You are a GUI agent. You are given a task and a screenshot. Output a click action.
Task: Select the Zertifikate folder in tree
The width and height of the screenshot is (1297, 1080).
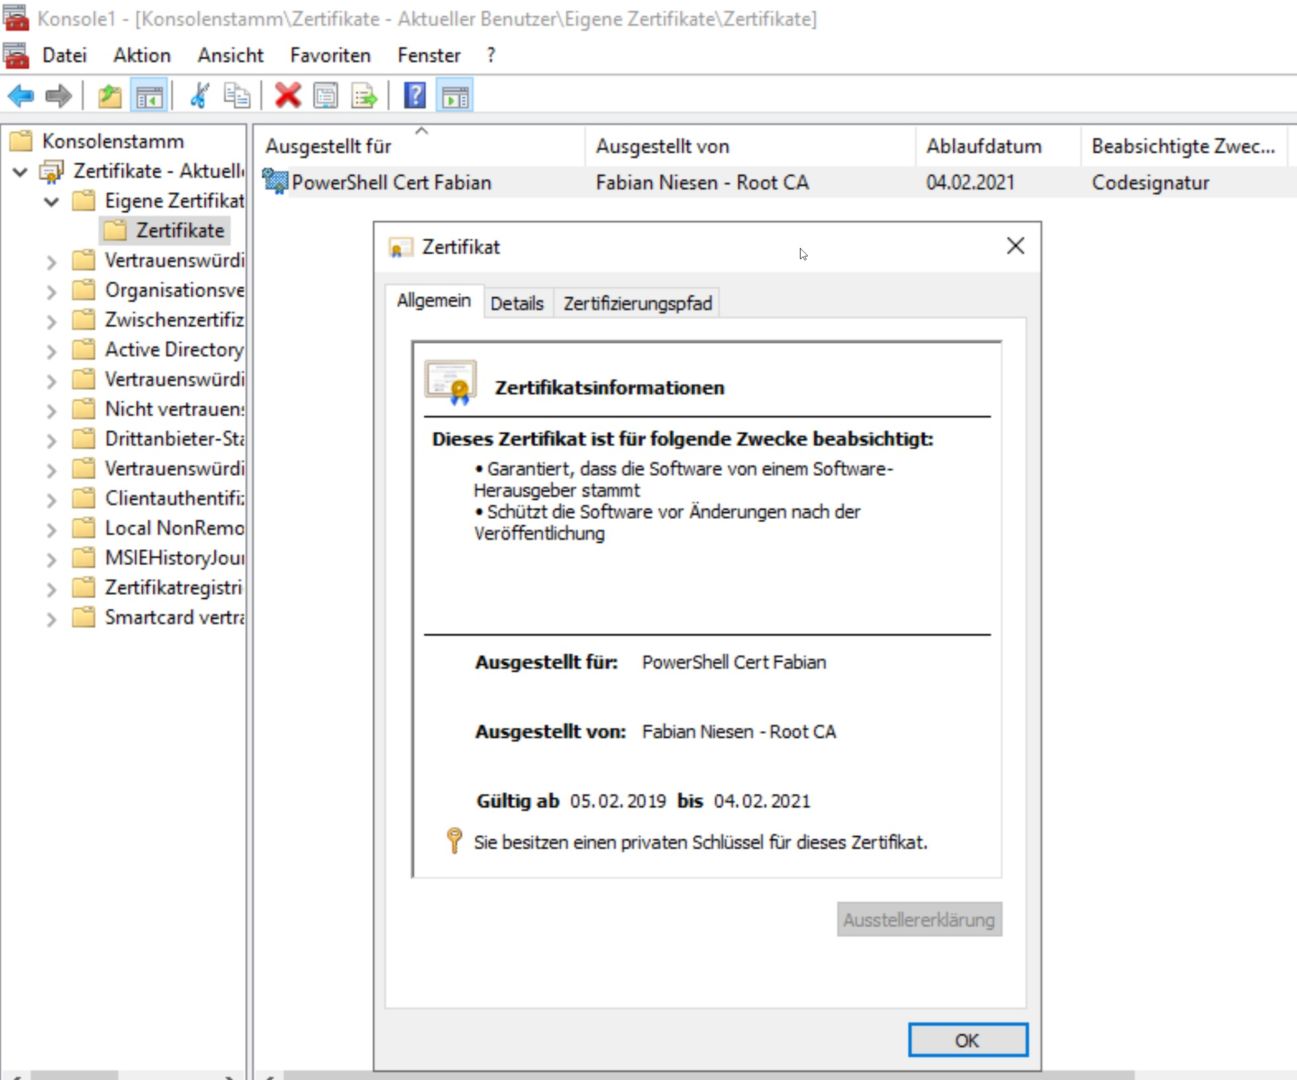[180, 230]
